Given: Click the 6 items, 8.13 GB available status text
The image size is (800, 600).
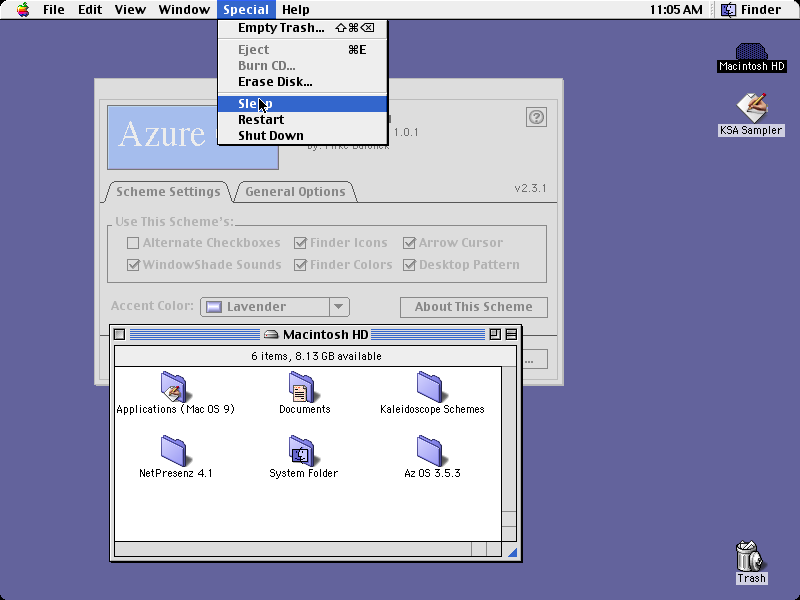Looking at the screenshot, I should [x=316, y=356].
